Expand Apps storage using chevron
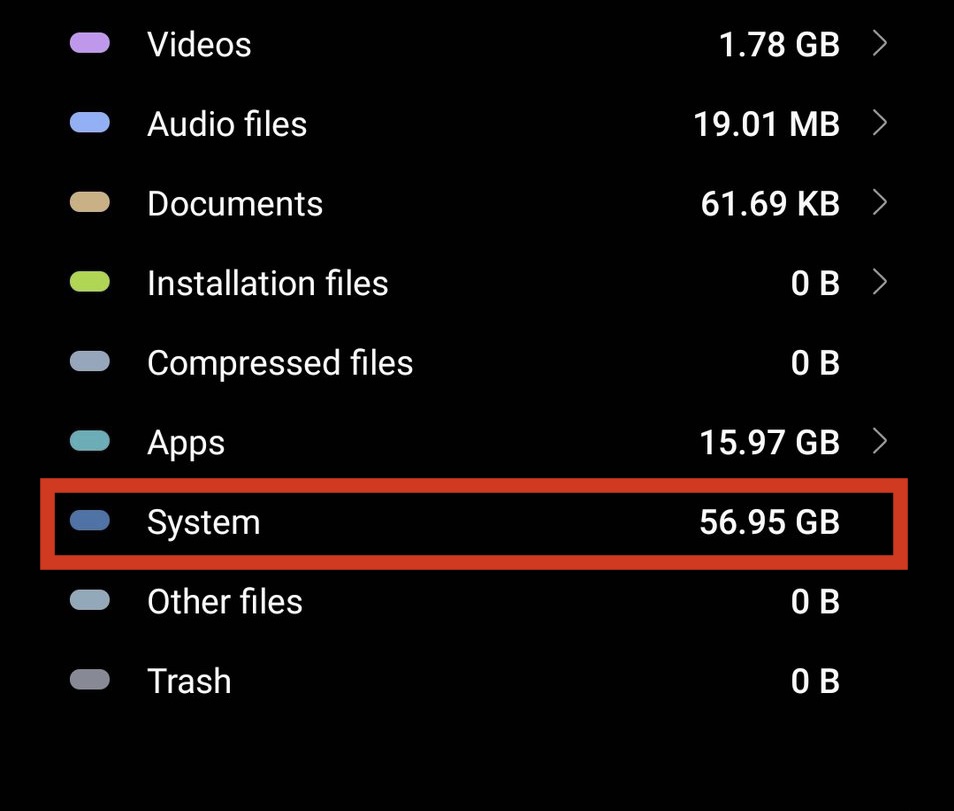The width and height of the screenshot is (954, 811). tap(879, 441)
